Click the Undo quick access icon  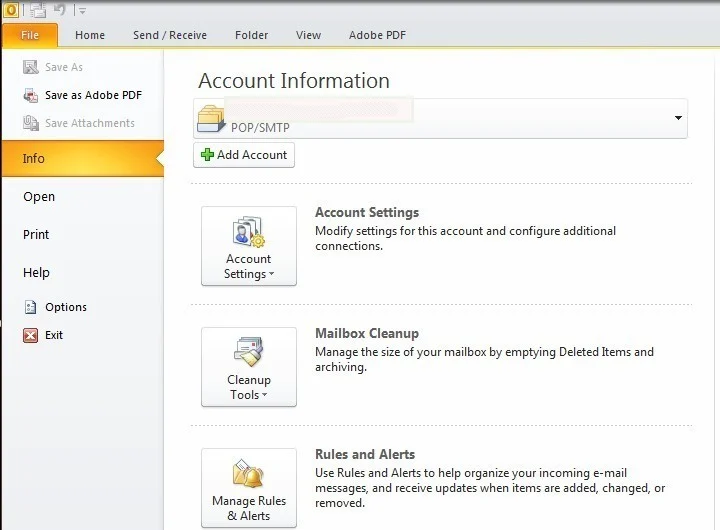[x=60, y=10]
